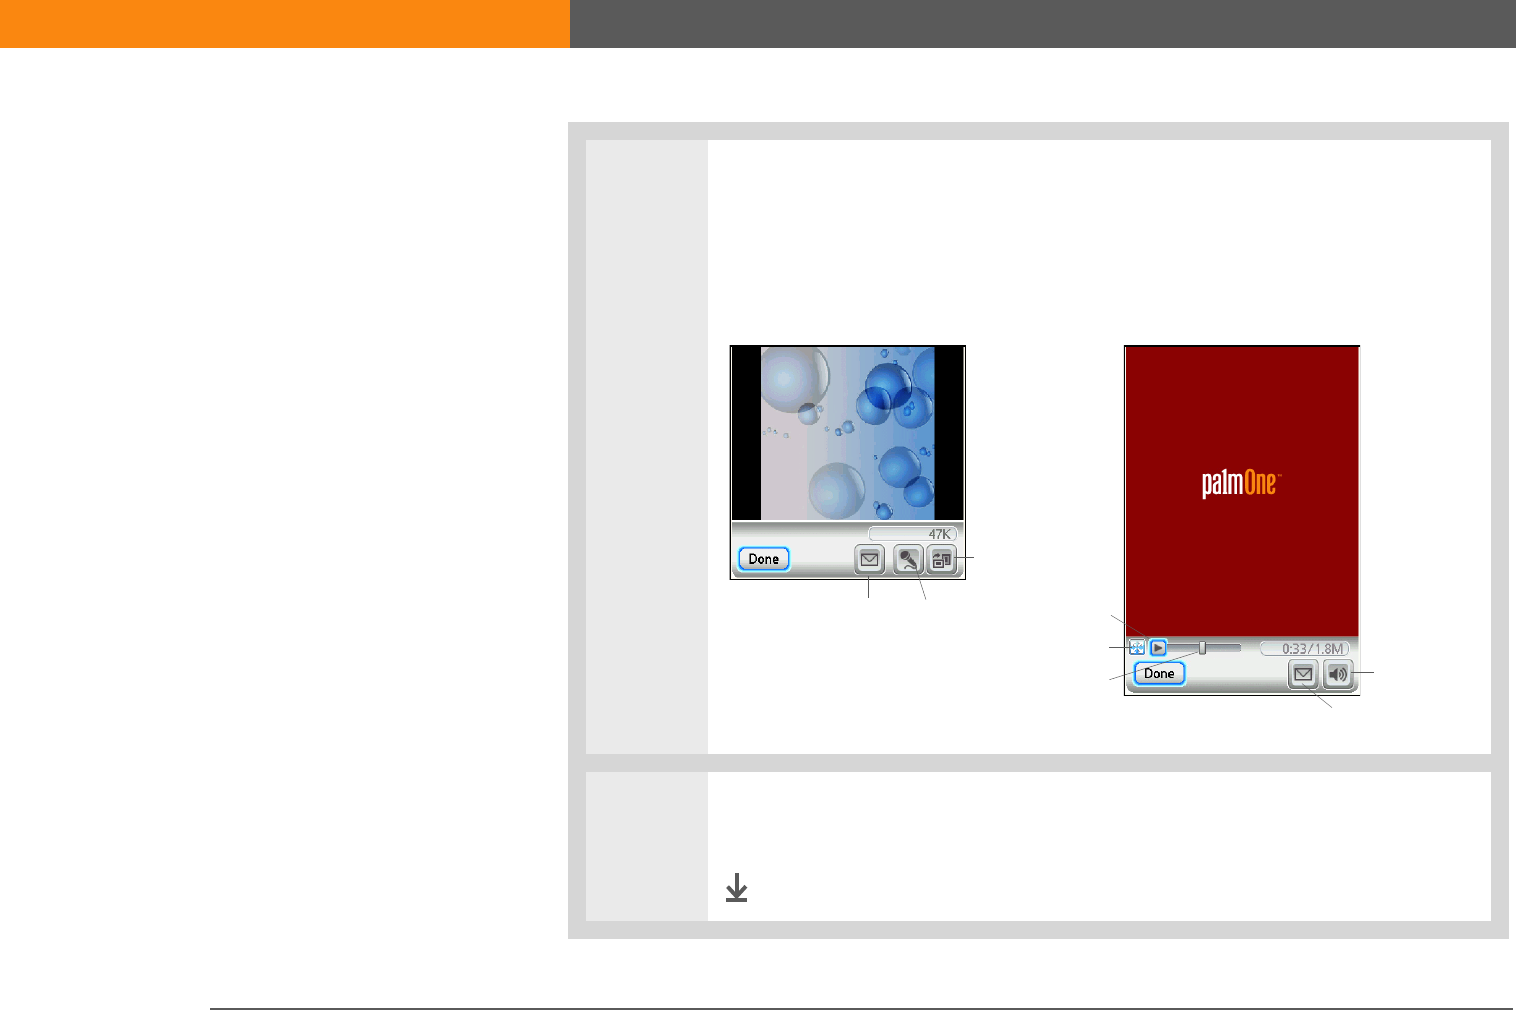Open the bubbles photo preview
Viewport: 1516px width, 1010px height.
[848, 433]
